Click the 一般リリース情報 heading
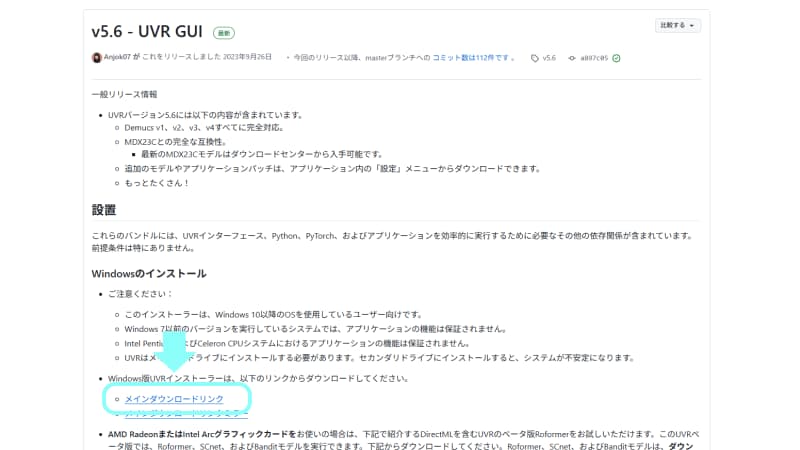The image size is (800, 450). tap(124, 94)
